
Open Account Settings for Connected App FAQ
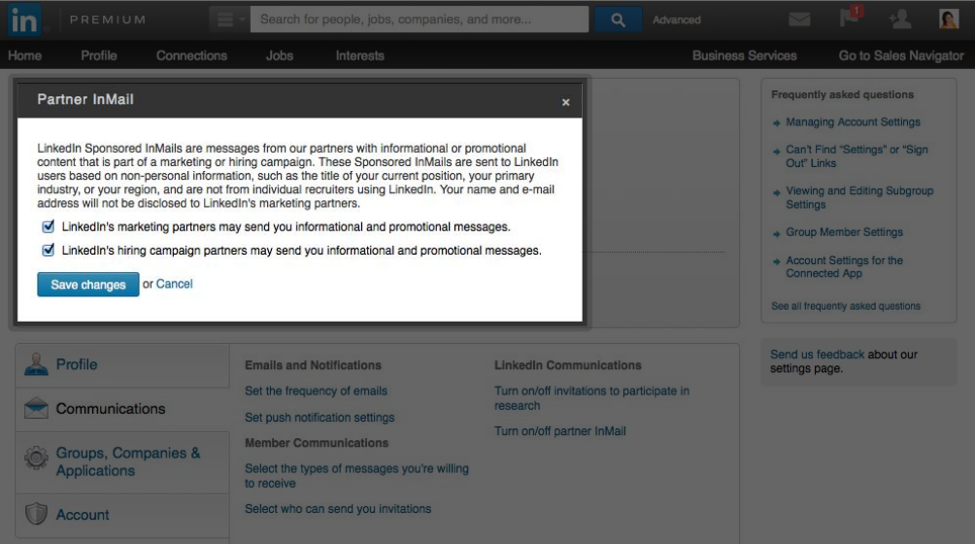tap(844, 266)
